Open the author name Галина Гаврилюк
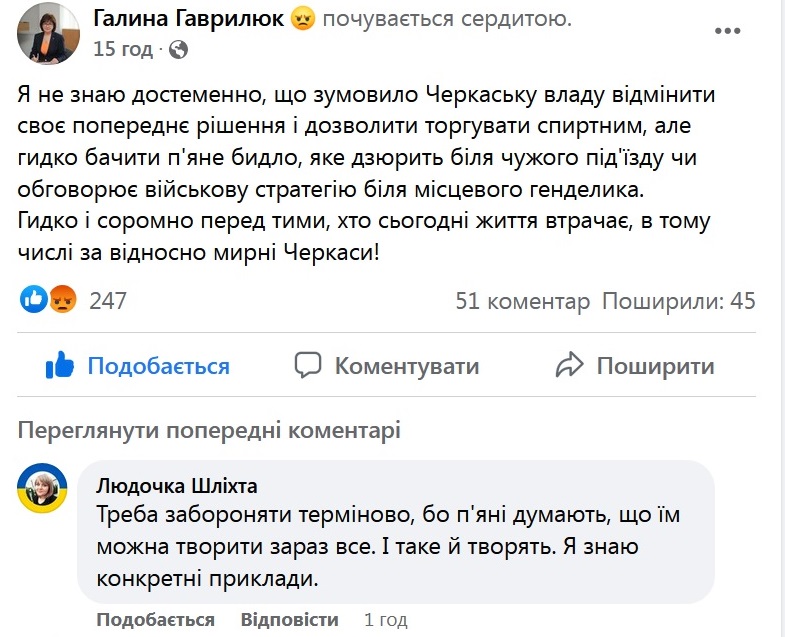 (x=185, y=18)
